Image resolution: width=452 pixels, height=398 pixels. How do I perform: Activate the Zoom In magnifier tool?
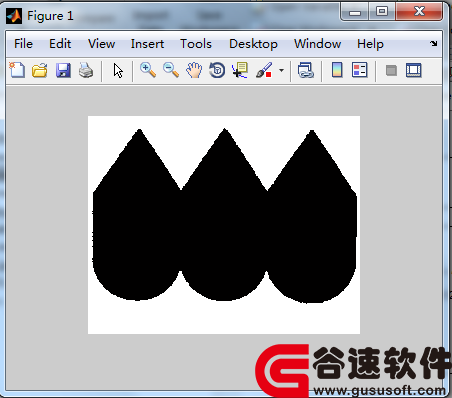[148, 70]
